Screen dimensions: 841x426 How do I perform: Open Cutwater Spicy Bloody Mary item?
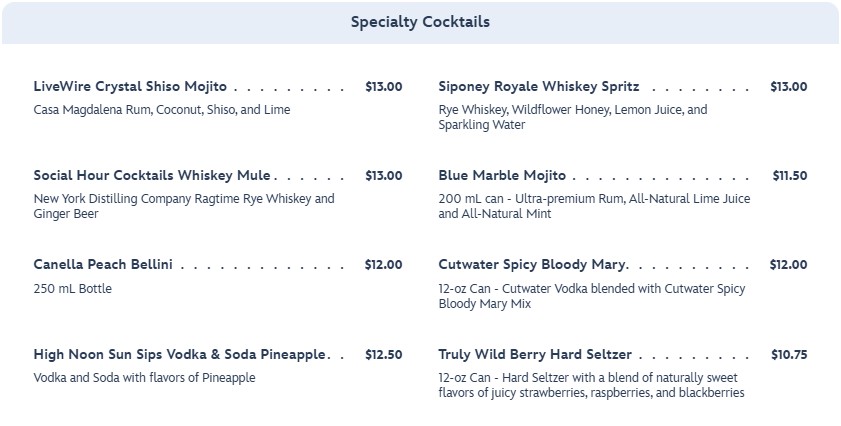[x=532, y=265]
